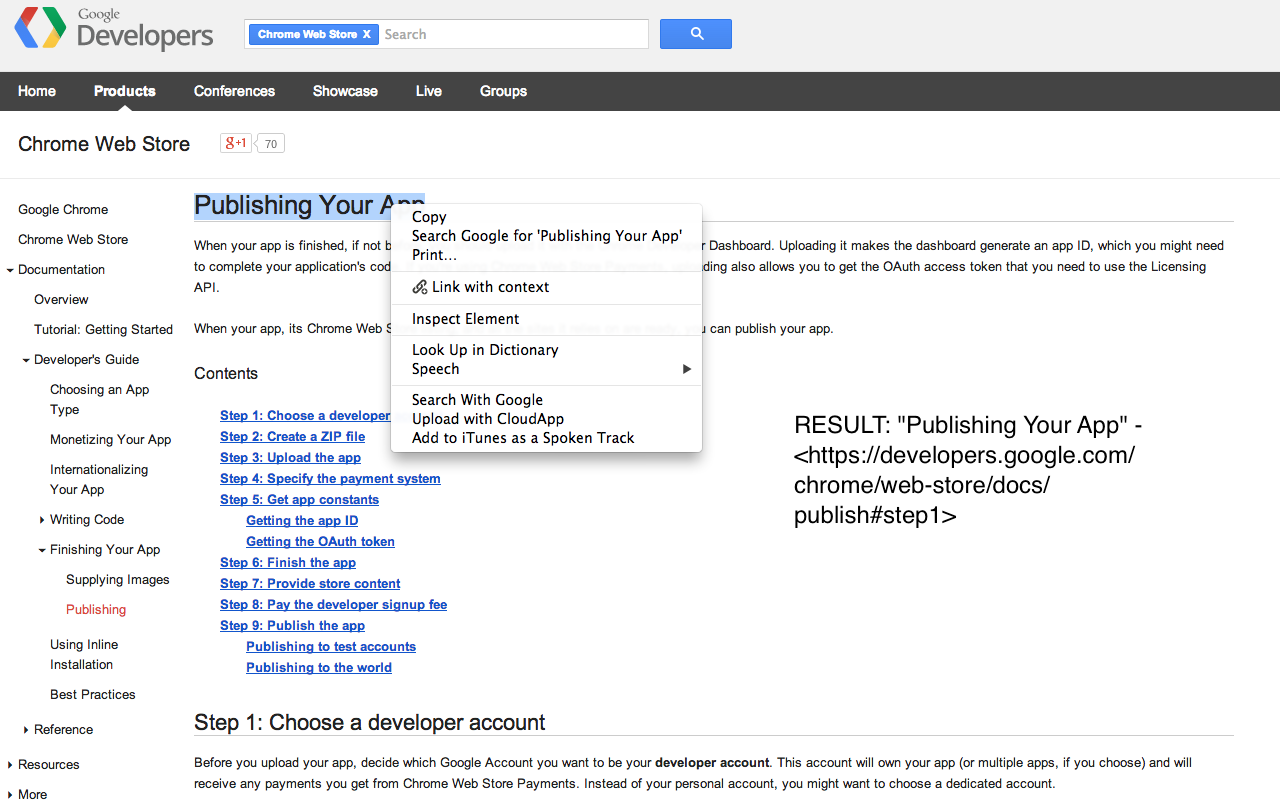Image resolution: width=1280 pixels, height=800 pixels.
Task: Open the Groups nav tab
Action: click(503, 91)
